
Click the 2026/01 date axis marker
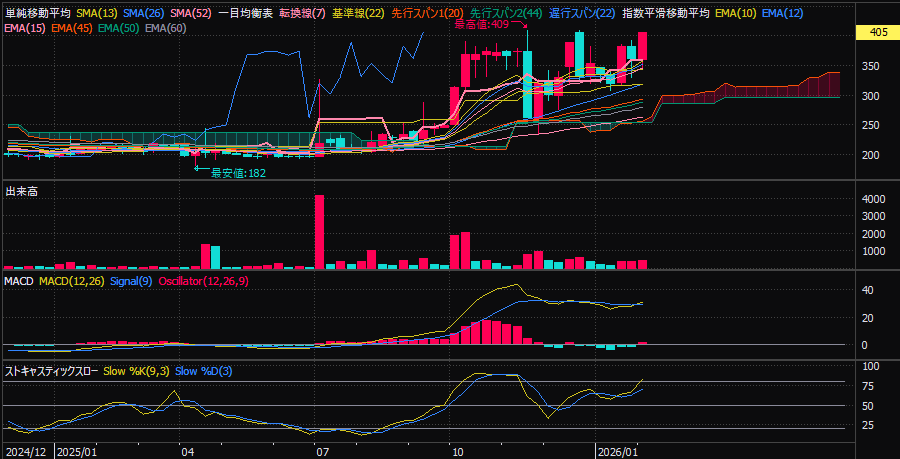[617, 450]
